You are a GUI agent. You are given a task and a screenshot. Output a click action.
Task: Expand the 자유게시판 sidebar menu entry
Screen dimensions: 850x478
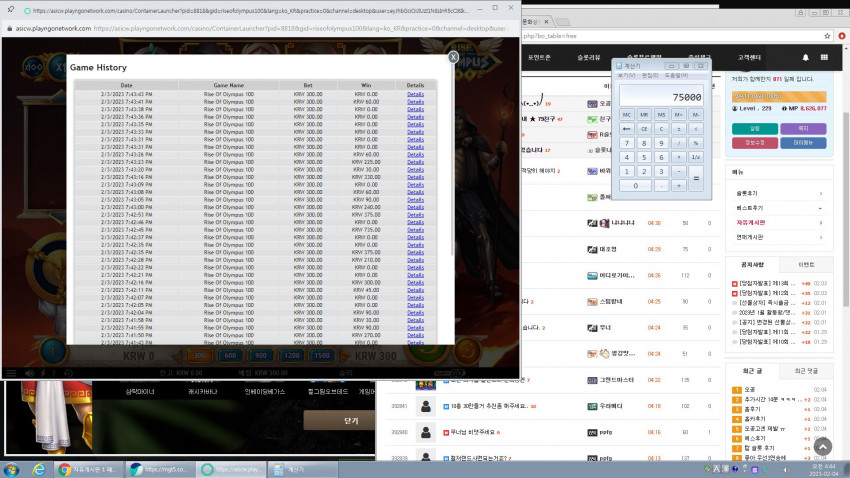[779, 223]
